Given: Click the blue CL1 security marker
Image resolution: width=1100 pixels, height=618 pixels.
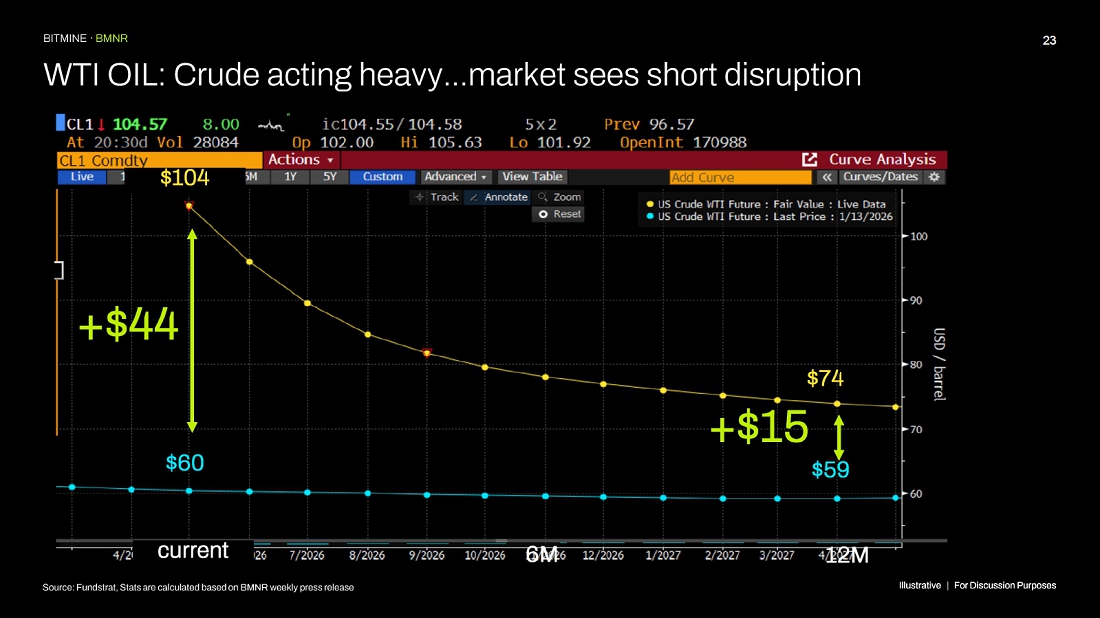Looking at the screenshot, I should click(61, 123).
